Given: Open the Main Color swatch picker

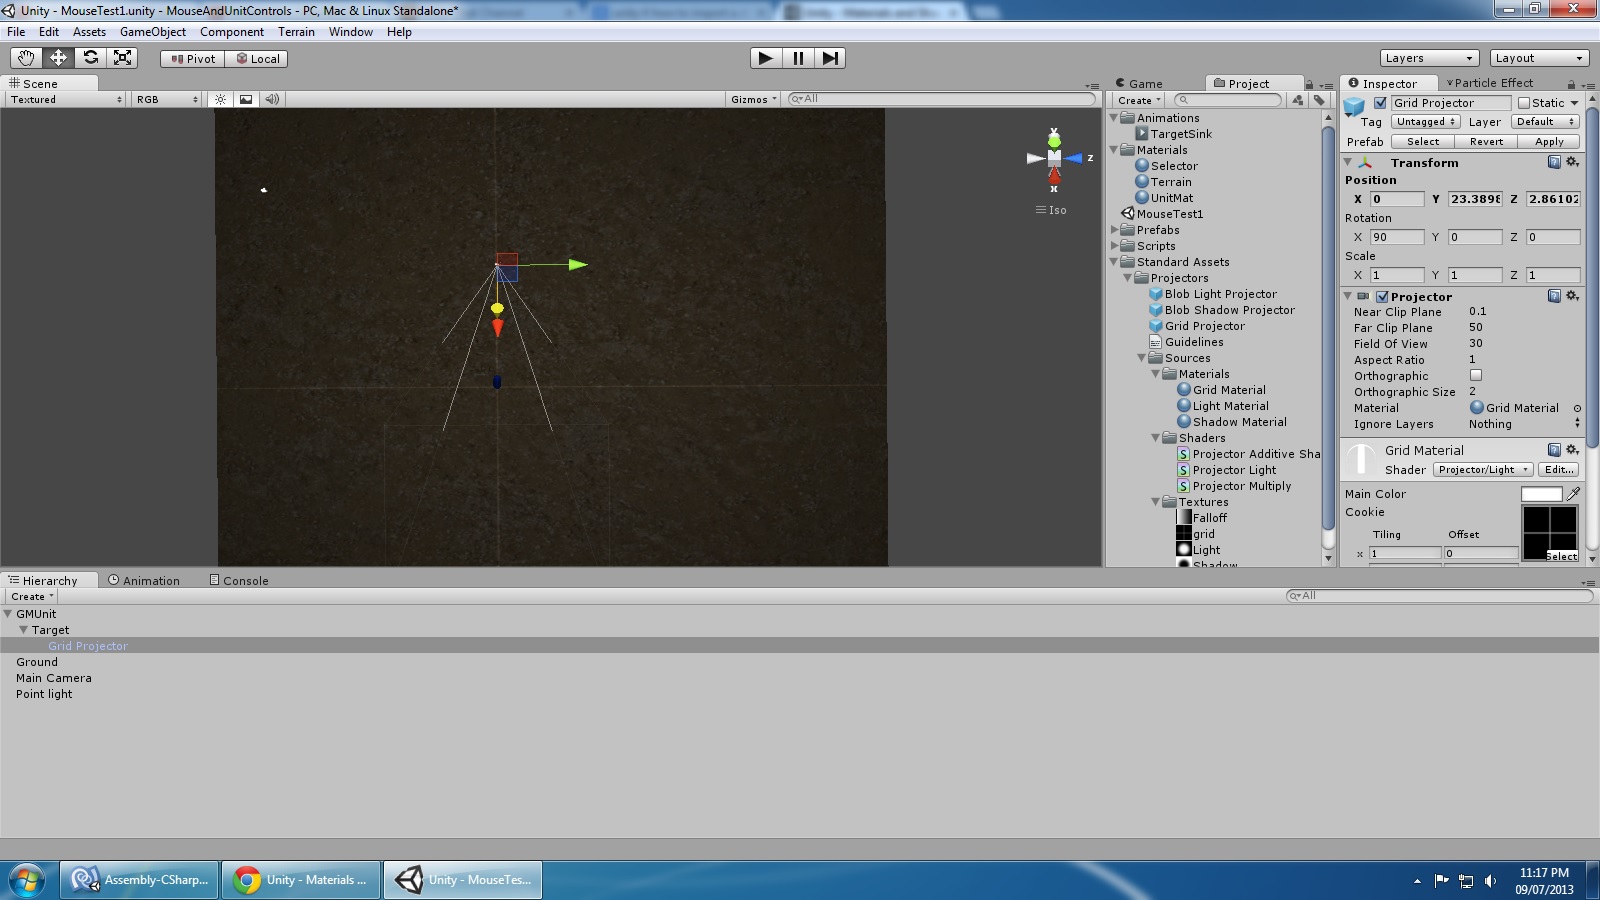Looking at the screenshot, I should pyautogui.click(x=1541, y=493).
